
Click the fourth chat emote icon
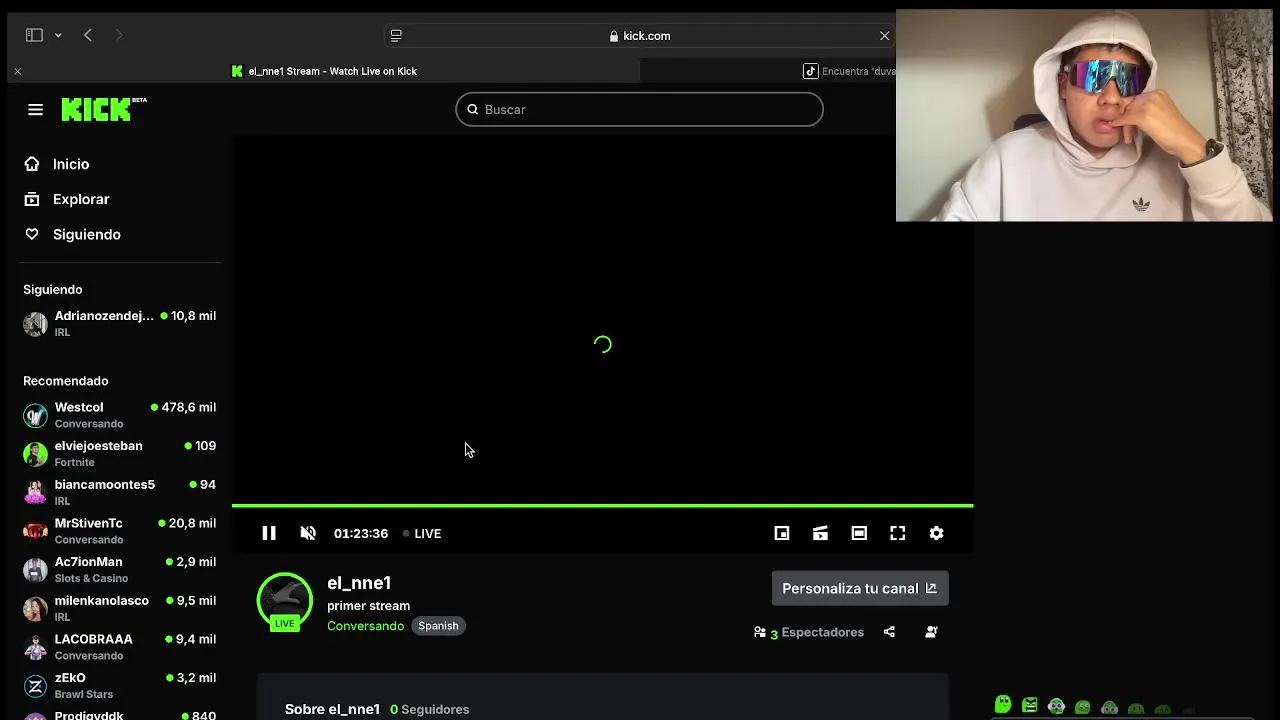[1083, 707]
